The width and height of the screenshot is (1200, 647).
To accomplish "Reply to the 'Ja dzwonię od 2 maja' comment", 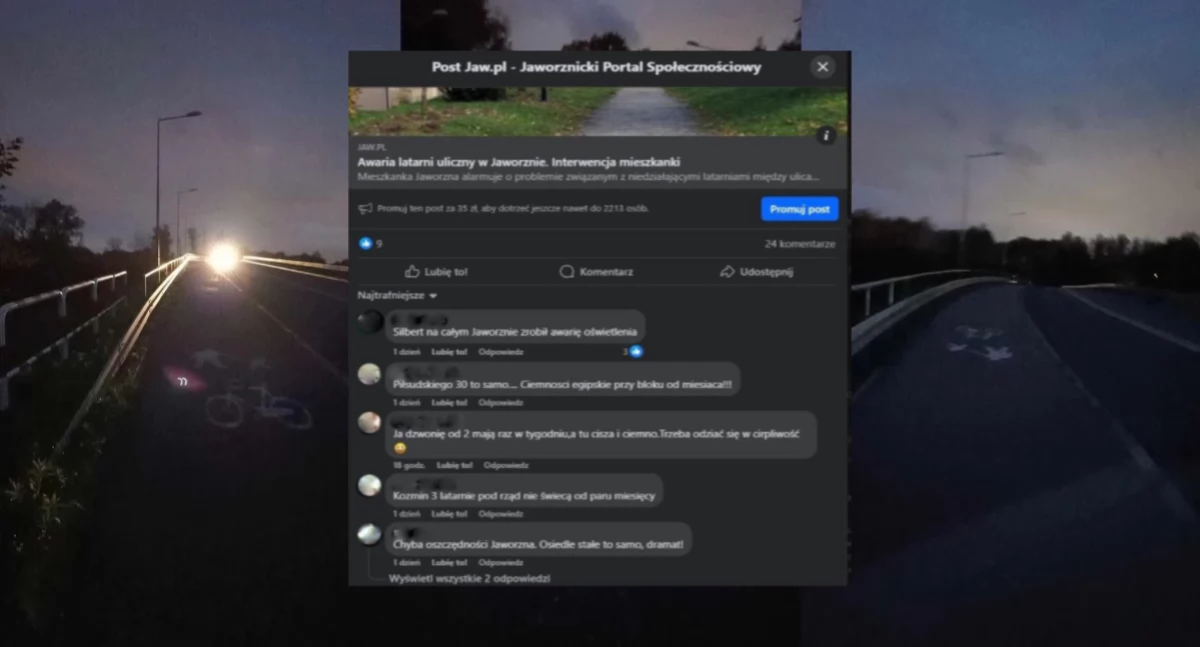I will coord(506,465).
